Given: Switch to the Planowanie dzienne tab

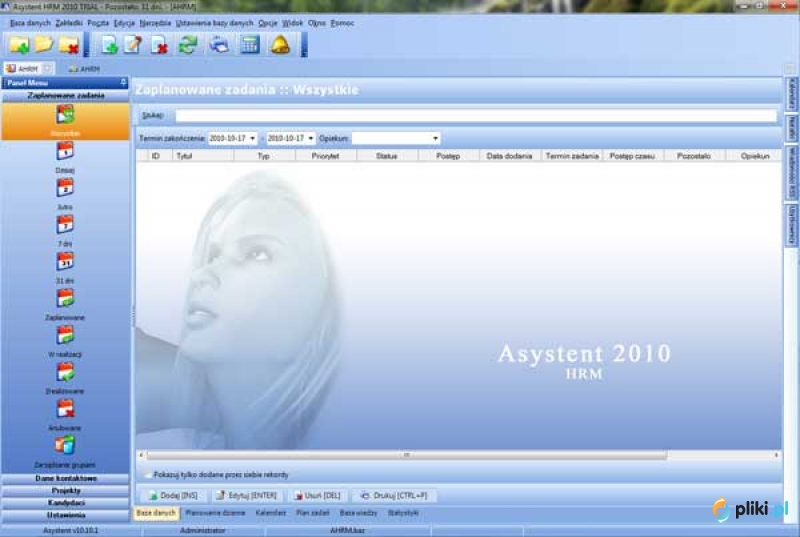Looking at the screenshot, I should (x=215, y=513).
